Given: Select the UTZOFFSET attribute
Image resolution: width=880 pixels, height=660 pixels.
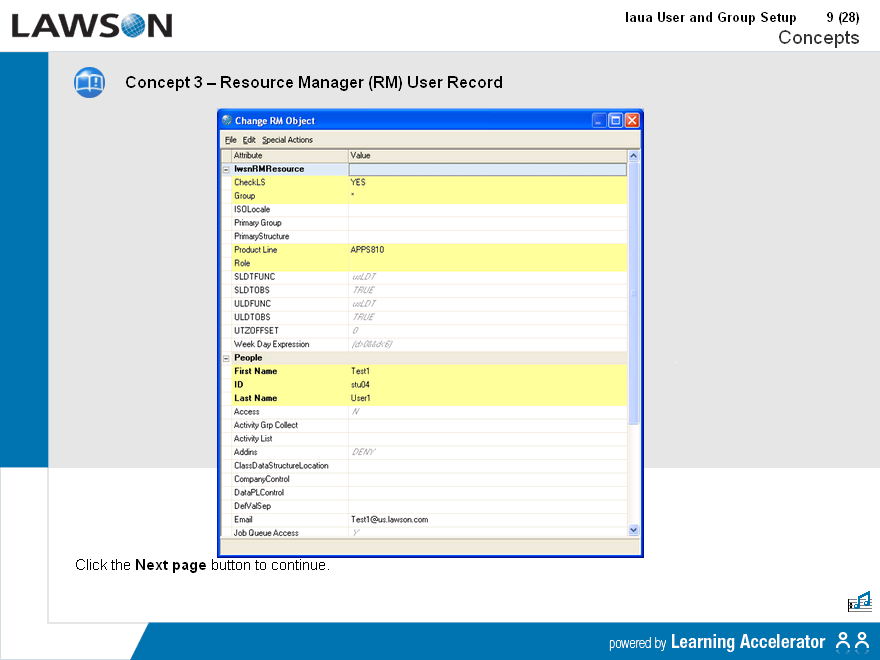Looking at the screenshot, I should pyautogui.click(x=256, y=331).
